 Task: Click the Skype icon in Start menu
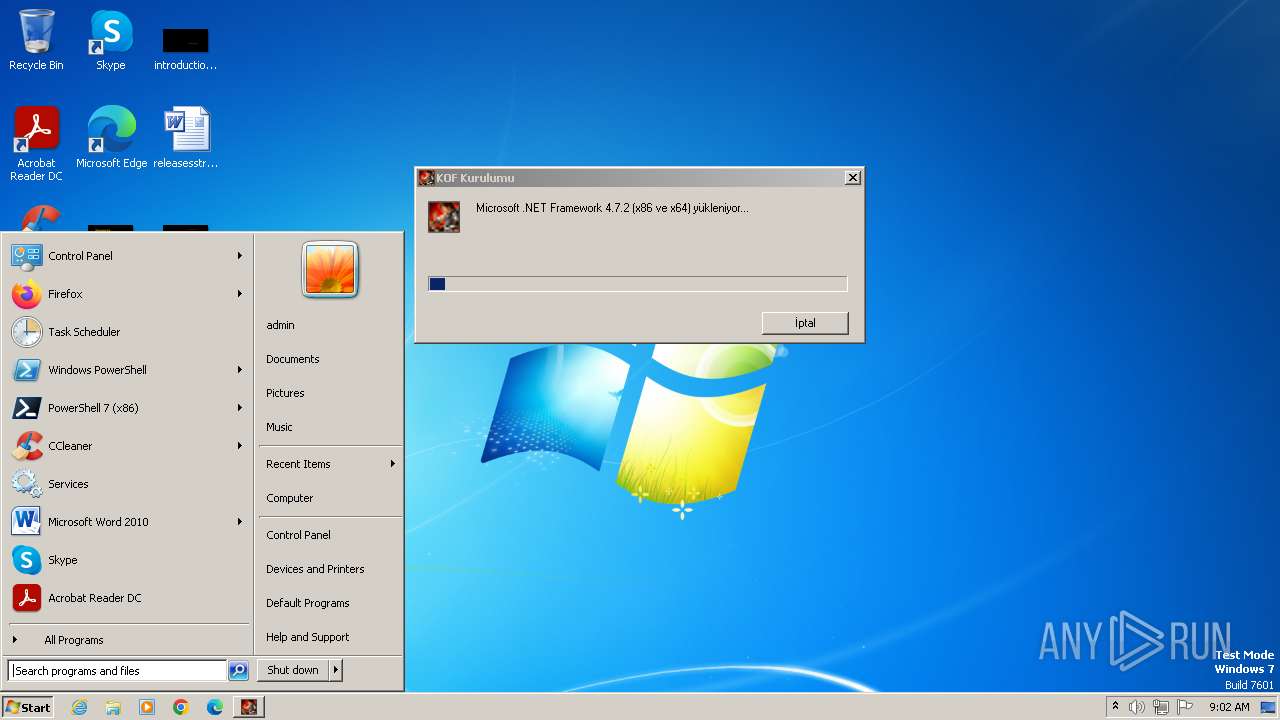[x=27, y=560]
